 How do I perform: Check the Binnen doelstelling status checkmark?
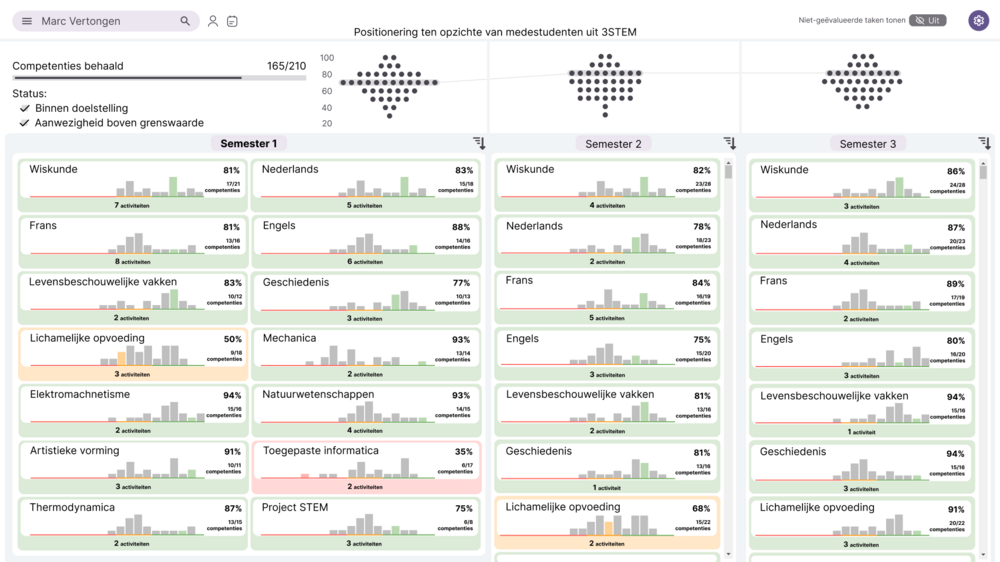pos(25,108)
